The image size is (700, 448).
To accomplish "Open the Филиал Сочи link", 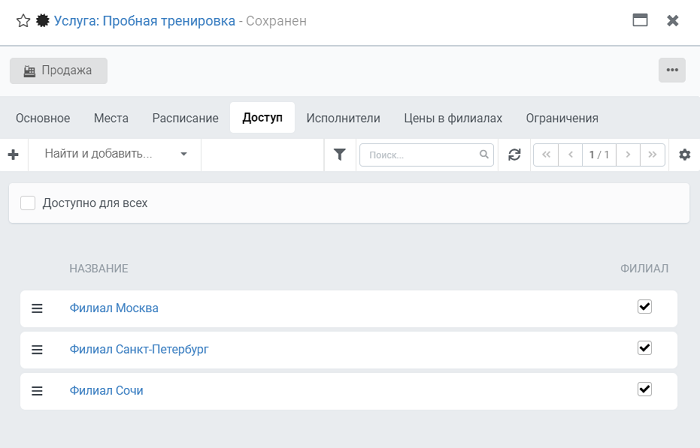I will [x=106, y=391].
